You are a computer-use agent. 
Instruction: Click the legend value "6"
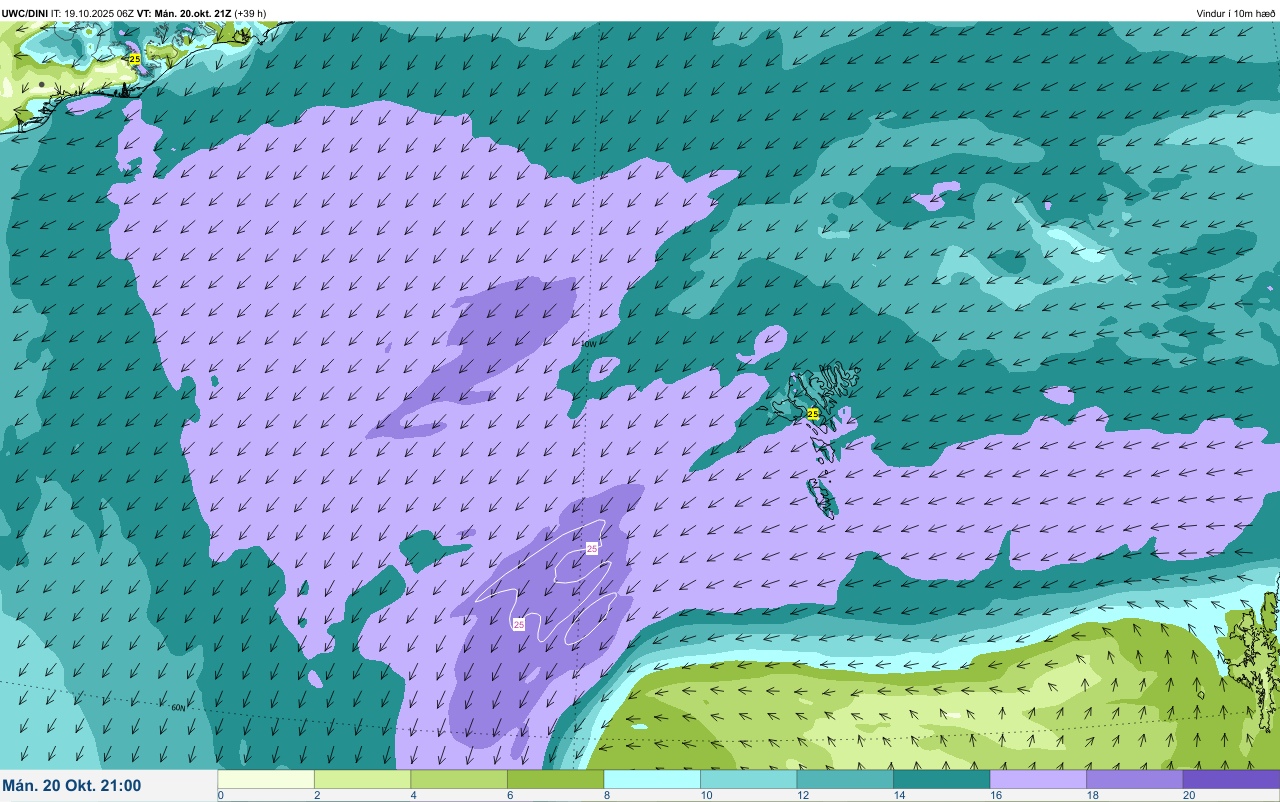click(509, 796)
